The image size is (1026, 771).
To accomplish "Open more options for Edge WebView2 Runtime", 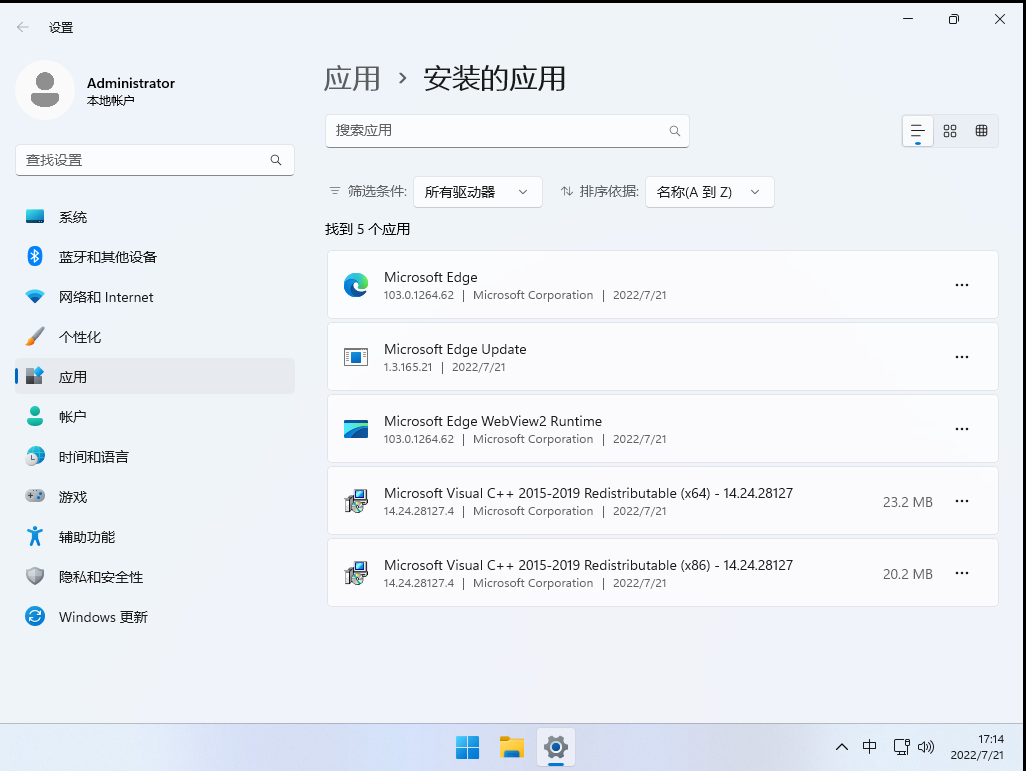I will (961, 429).
